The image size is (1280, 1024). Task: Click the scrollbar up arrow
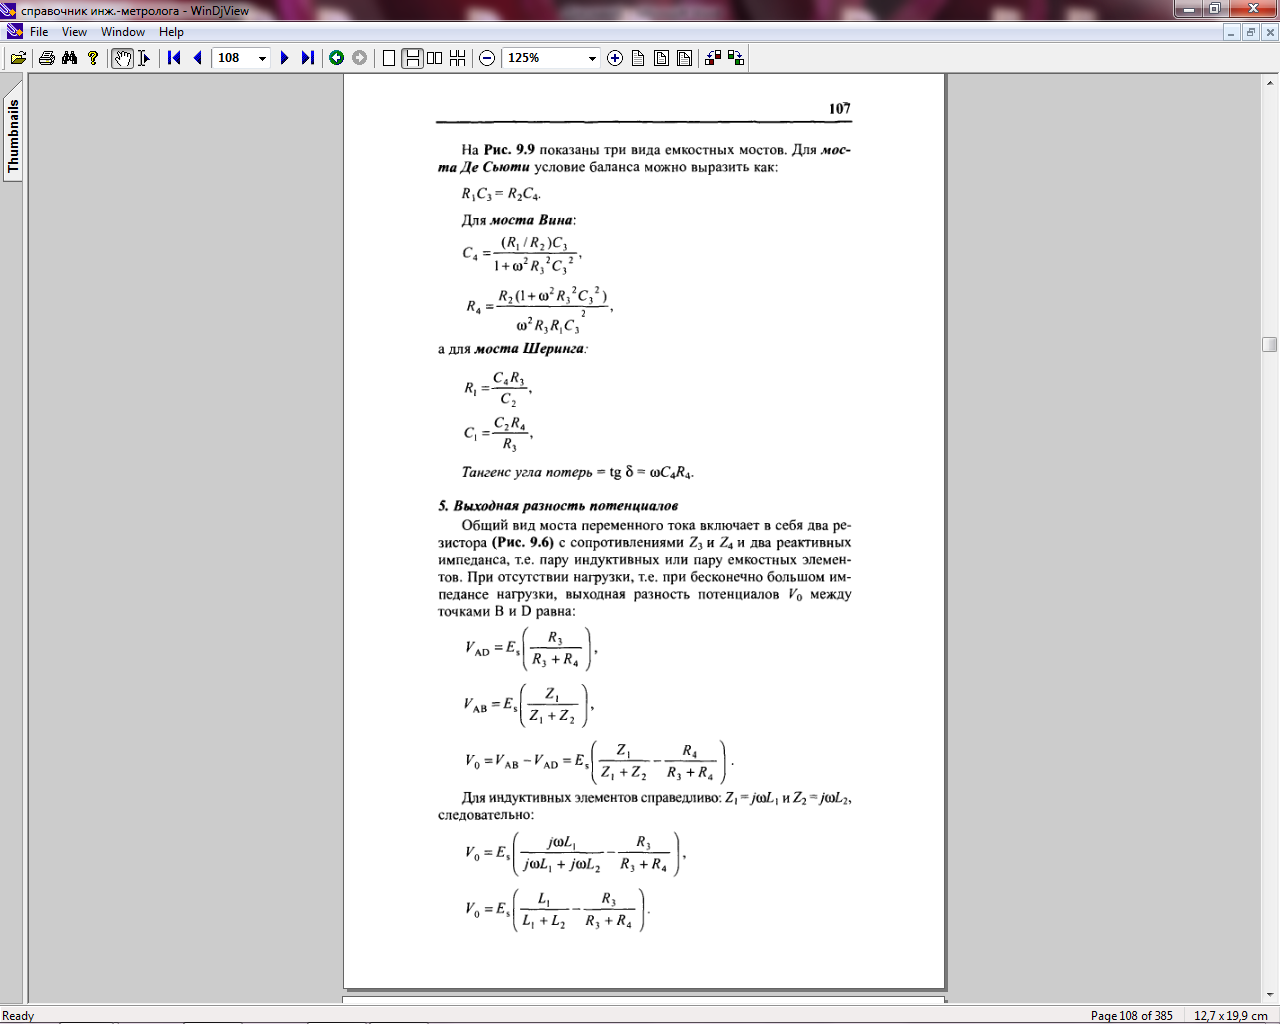1270,82
